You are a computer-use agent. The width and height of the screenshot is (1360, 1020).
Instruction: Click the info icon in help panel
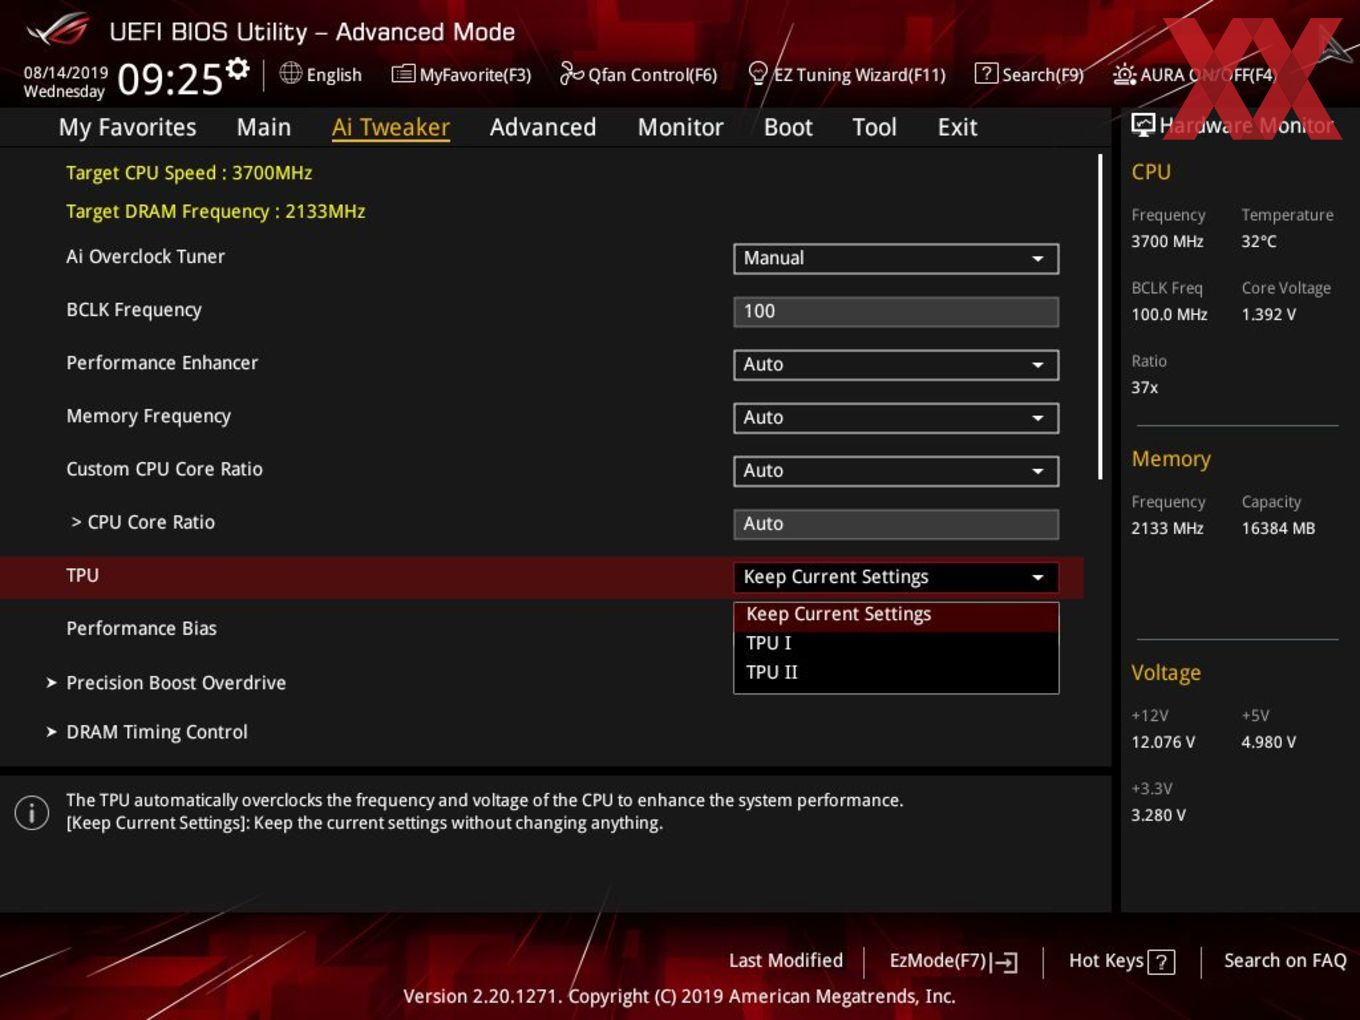click(x=32, y=812)
